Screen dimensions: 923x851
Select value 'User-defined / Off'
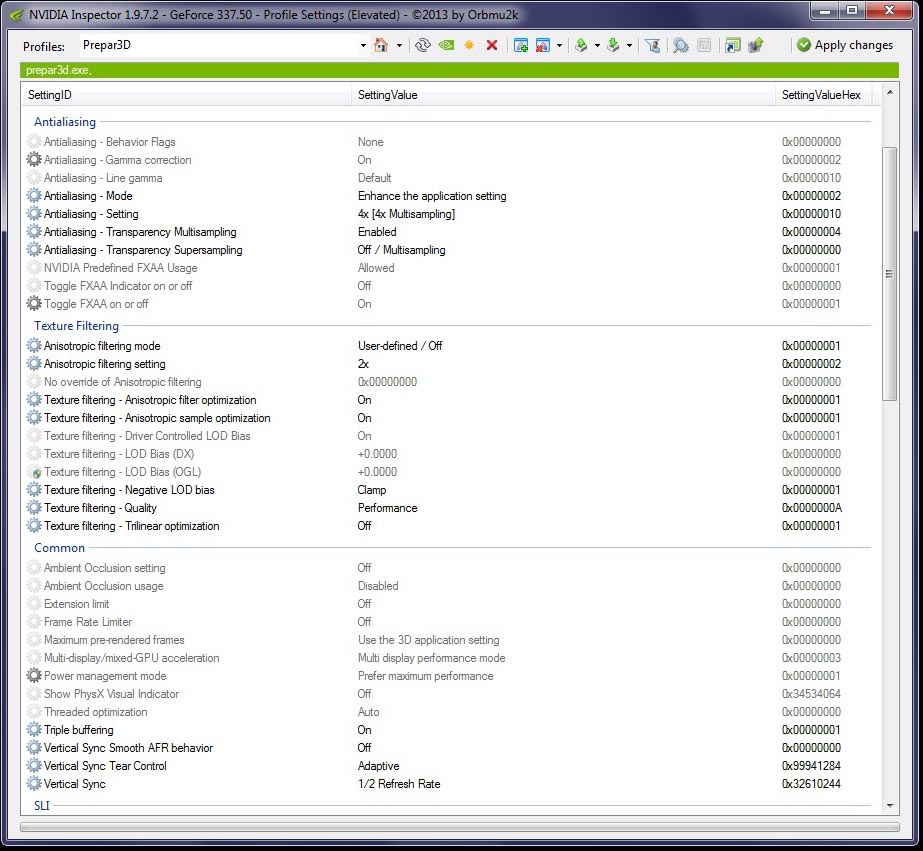coord(400,346)
